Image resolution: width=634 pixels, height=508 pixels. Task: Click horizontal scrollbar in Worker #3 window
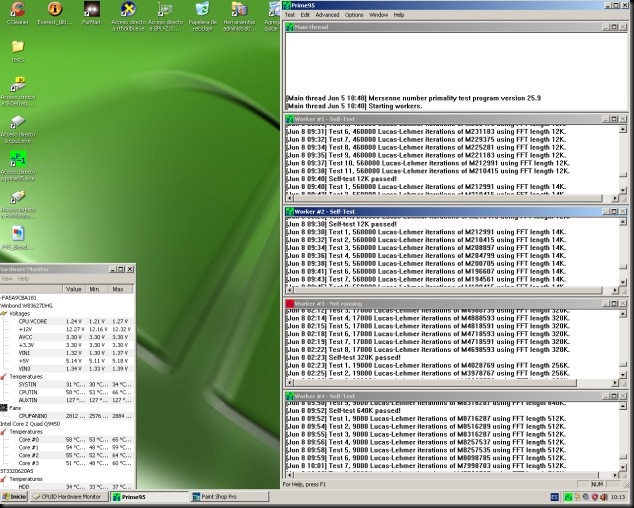[452, 382]
